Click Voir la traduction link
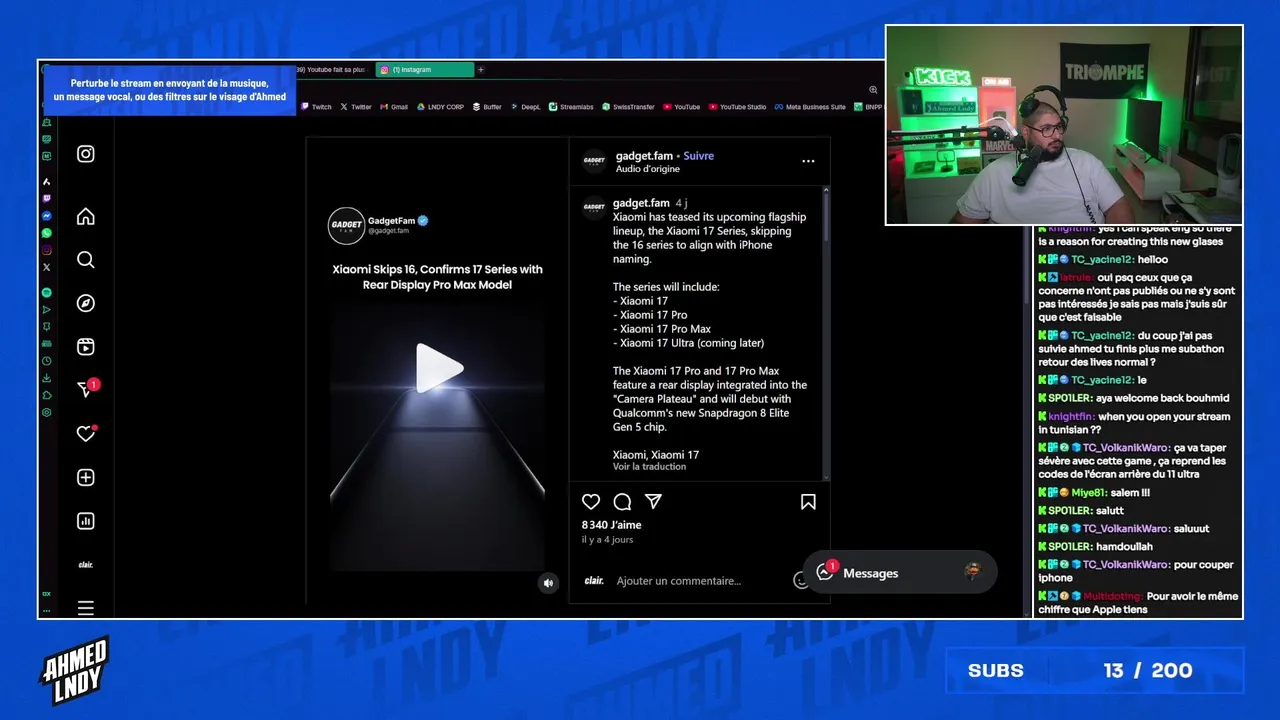1280x720 pixels. [649, 467]
